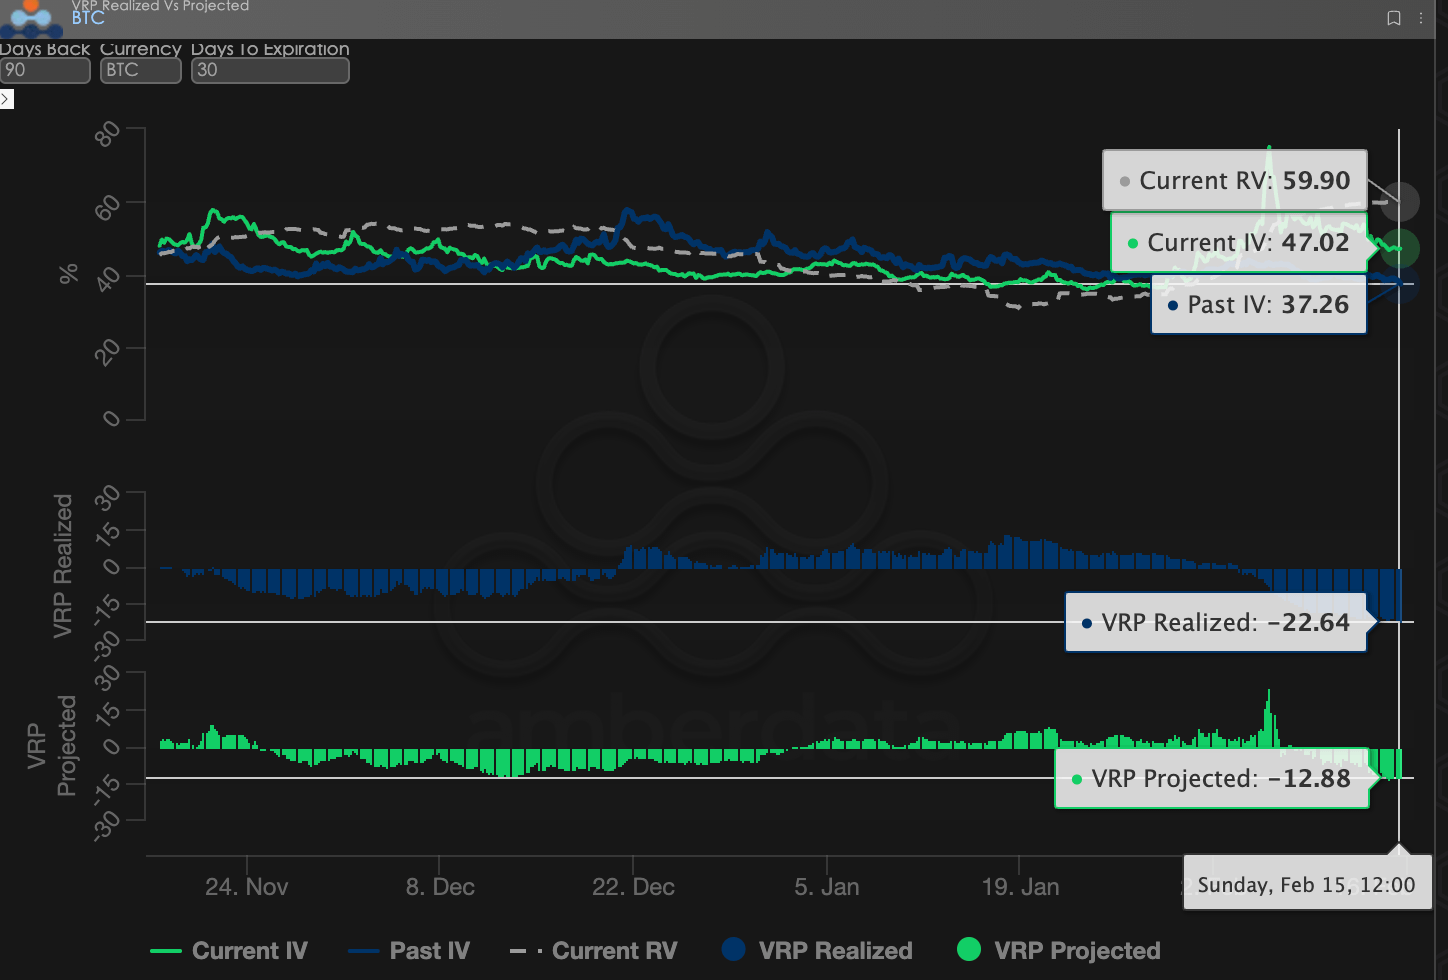Expand the side panel chevron arrow
This screenshot has width=1448, height=980.
point(6,99)
